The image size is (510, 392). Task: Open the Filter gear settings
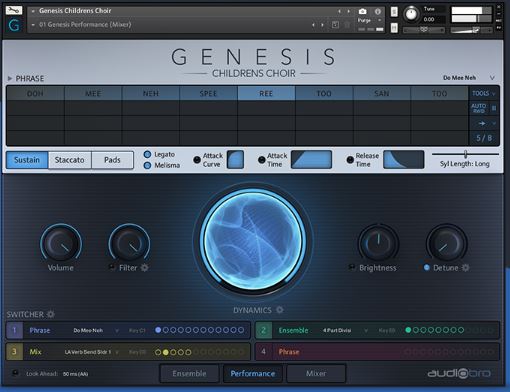click(x=145, y=268)
